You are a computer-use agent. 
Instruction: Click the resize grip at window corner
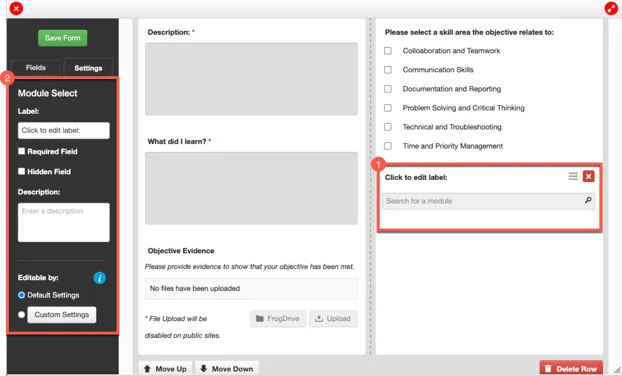(617, 371)
